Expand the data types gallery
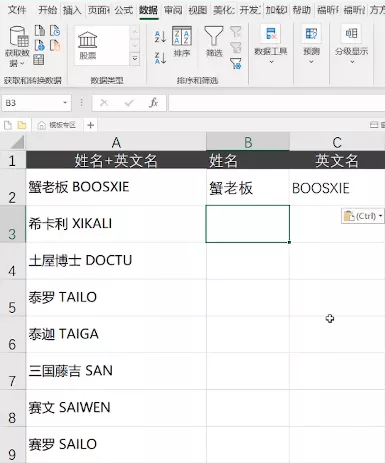The width and height of the screenshot is (385, 463). coord(135,59)
